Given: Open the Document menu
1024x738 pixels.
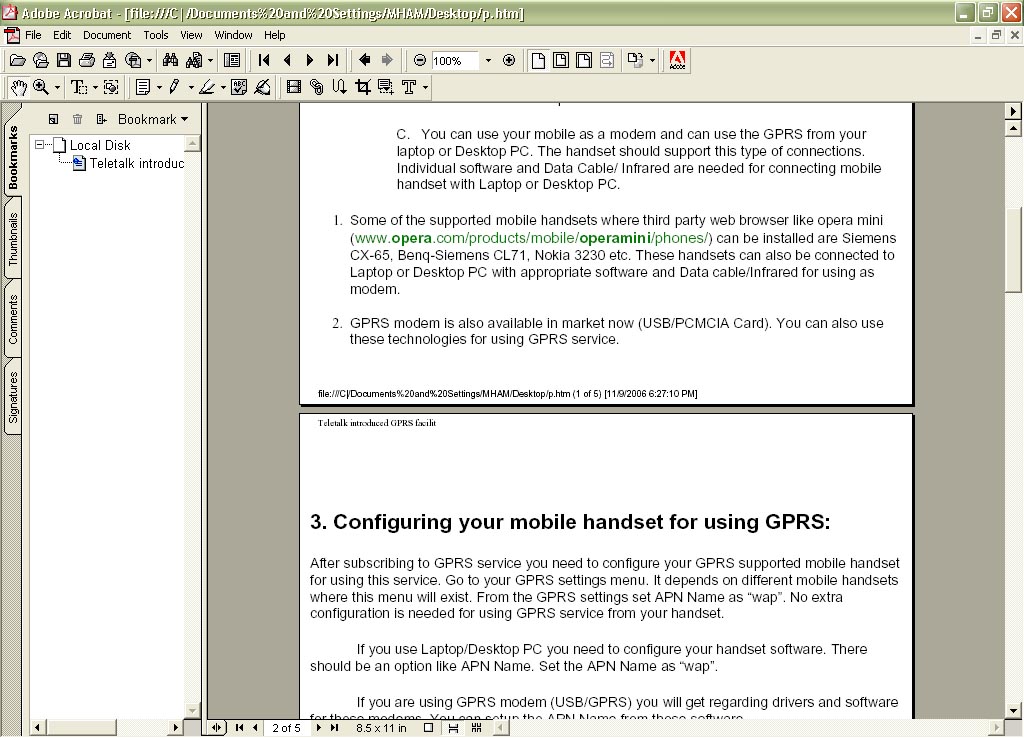Looking at the screenshot, I should (x=107, y=35).
